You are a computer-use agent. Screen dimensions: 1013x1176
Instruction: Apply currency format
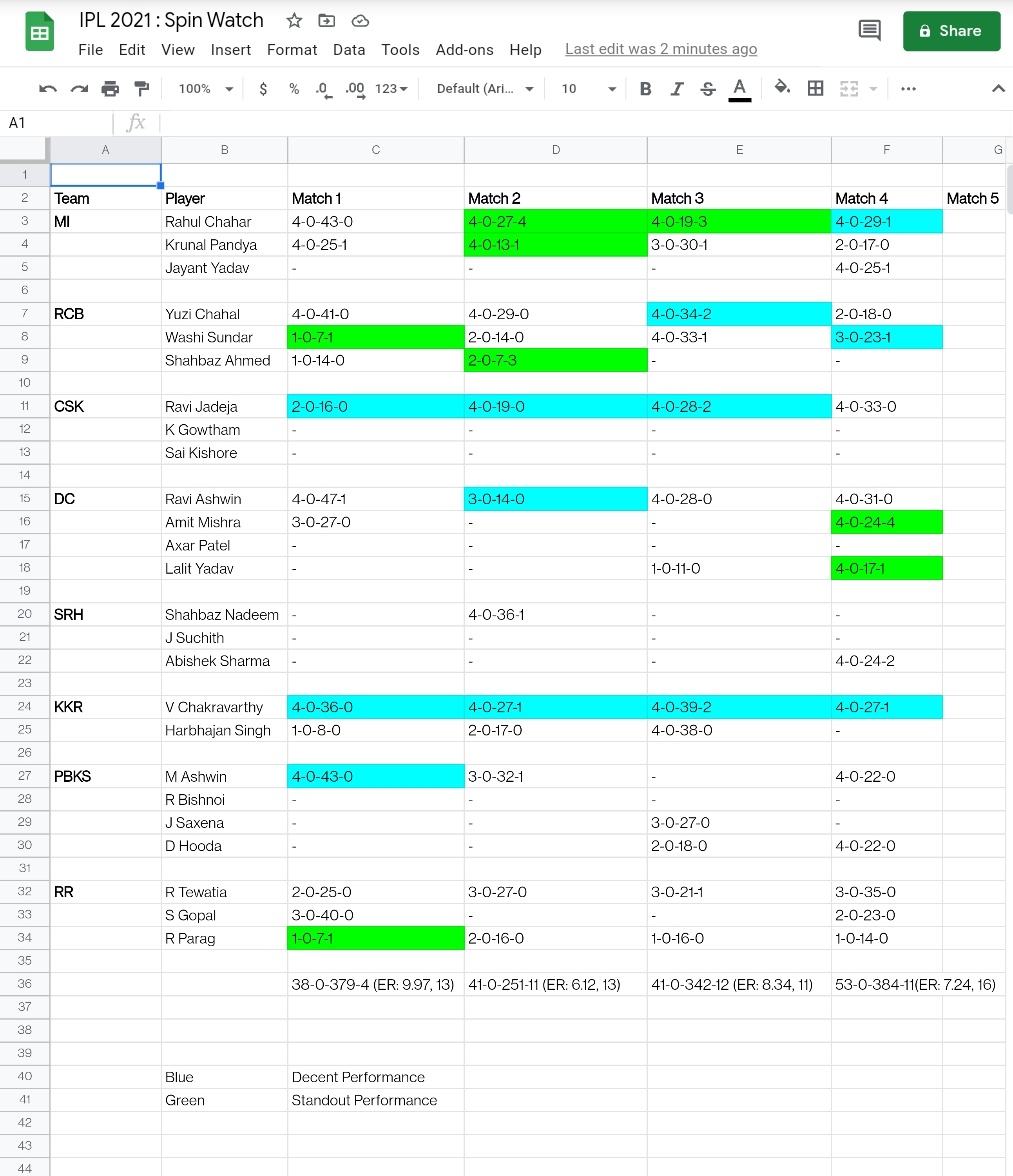263,88
